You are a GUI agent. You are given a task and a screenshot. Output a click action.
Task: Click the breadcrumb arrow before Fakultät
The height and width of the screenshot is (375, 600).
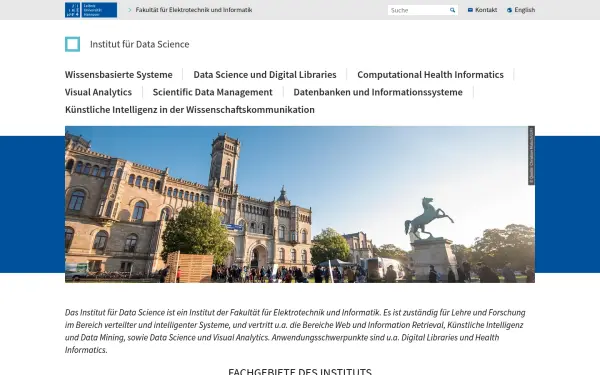130,10
